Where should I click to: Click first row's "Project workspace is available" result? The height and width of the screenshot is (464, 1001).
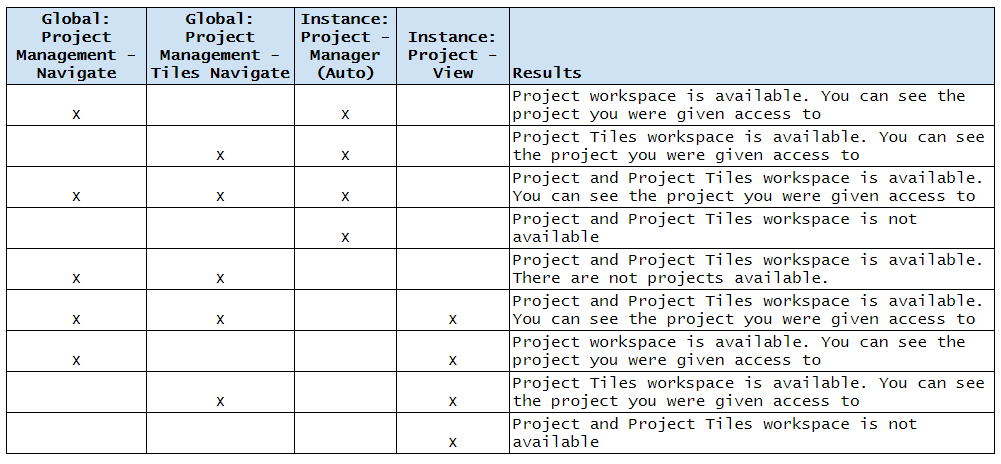tap(748, 105)
